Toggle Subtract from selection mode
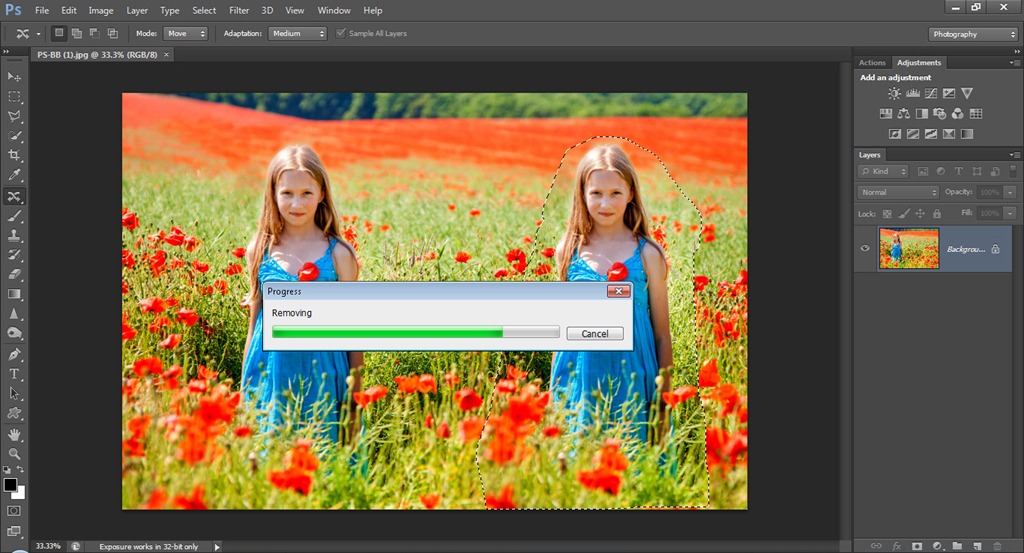 coord(95,33)
